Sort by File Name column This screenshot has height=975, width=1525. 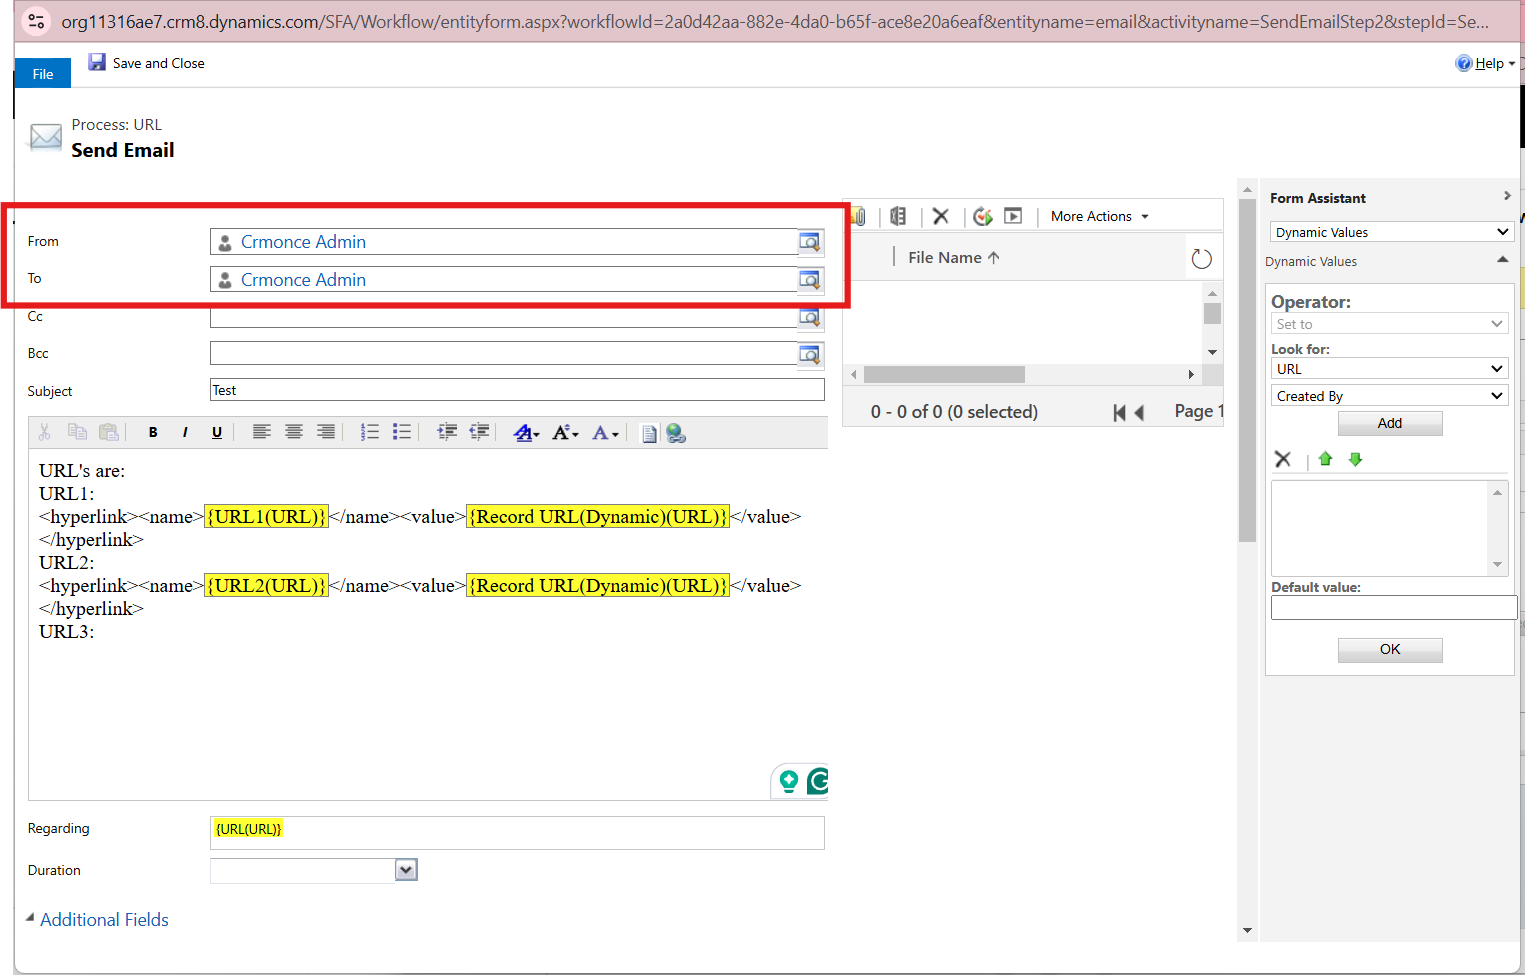click(953, 257)
